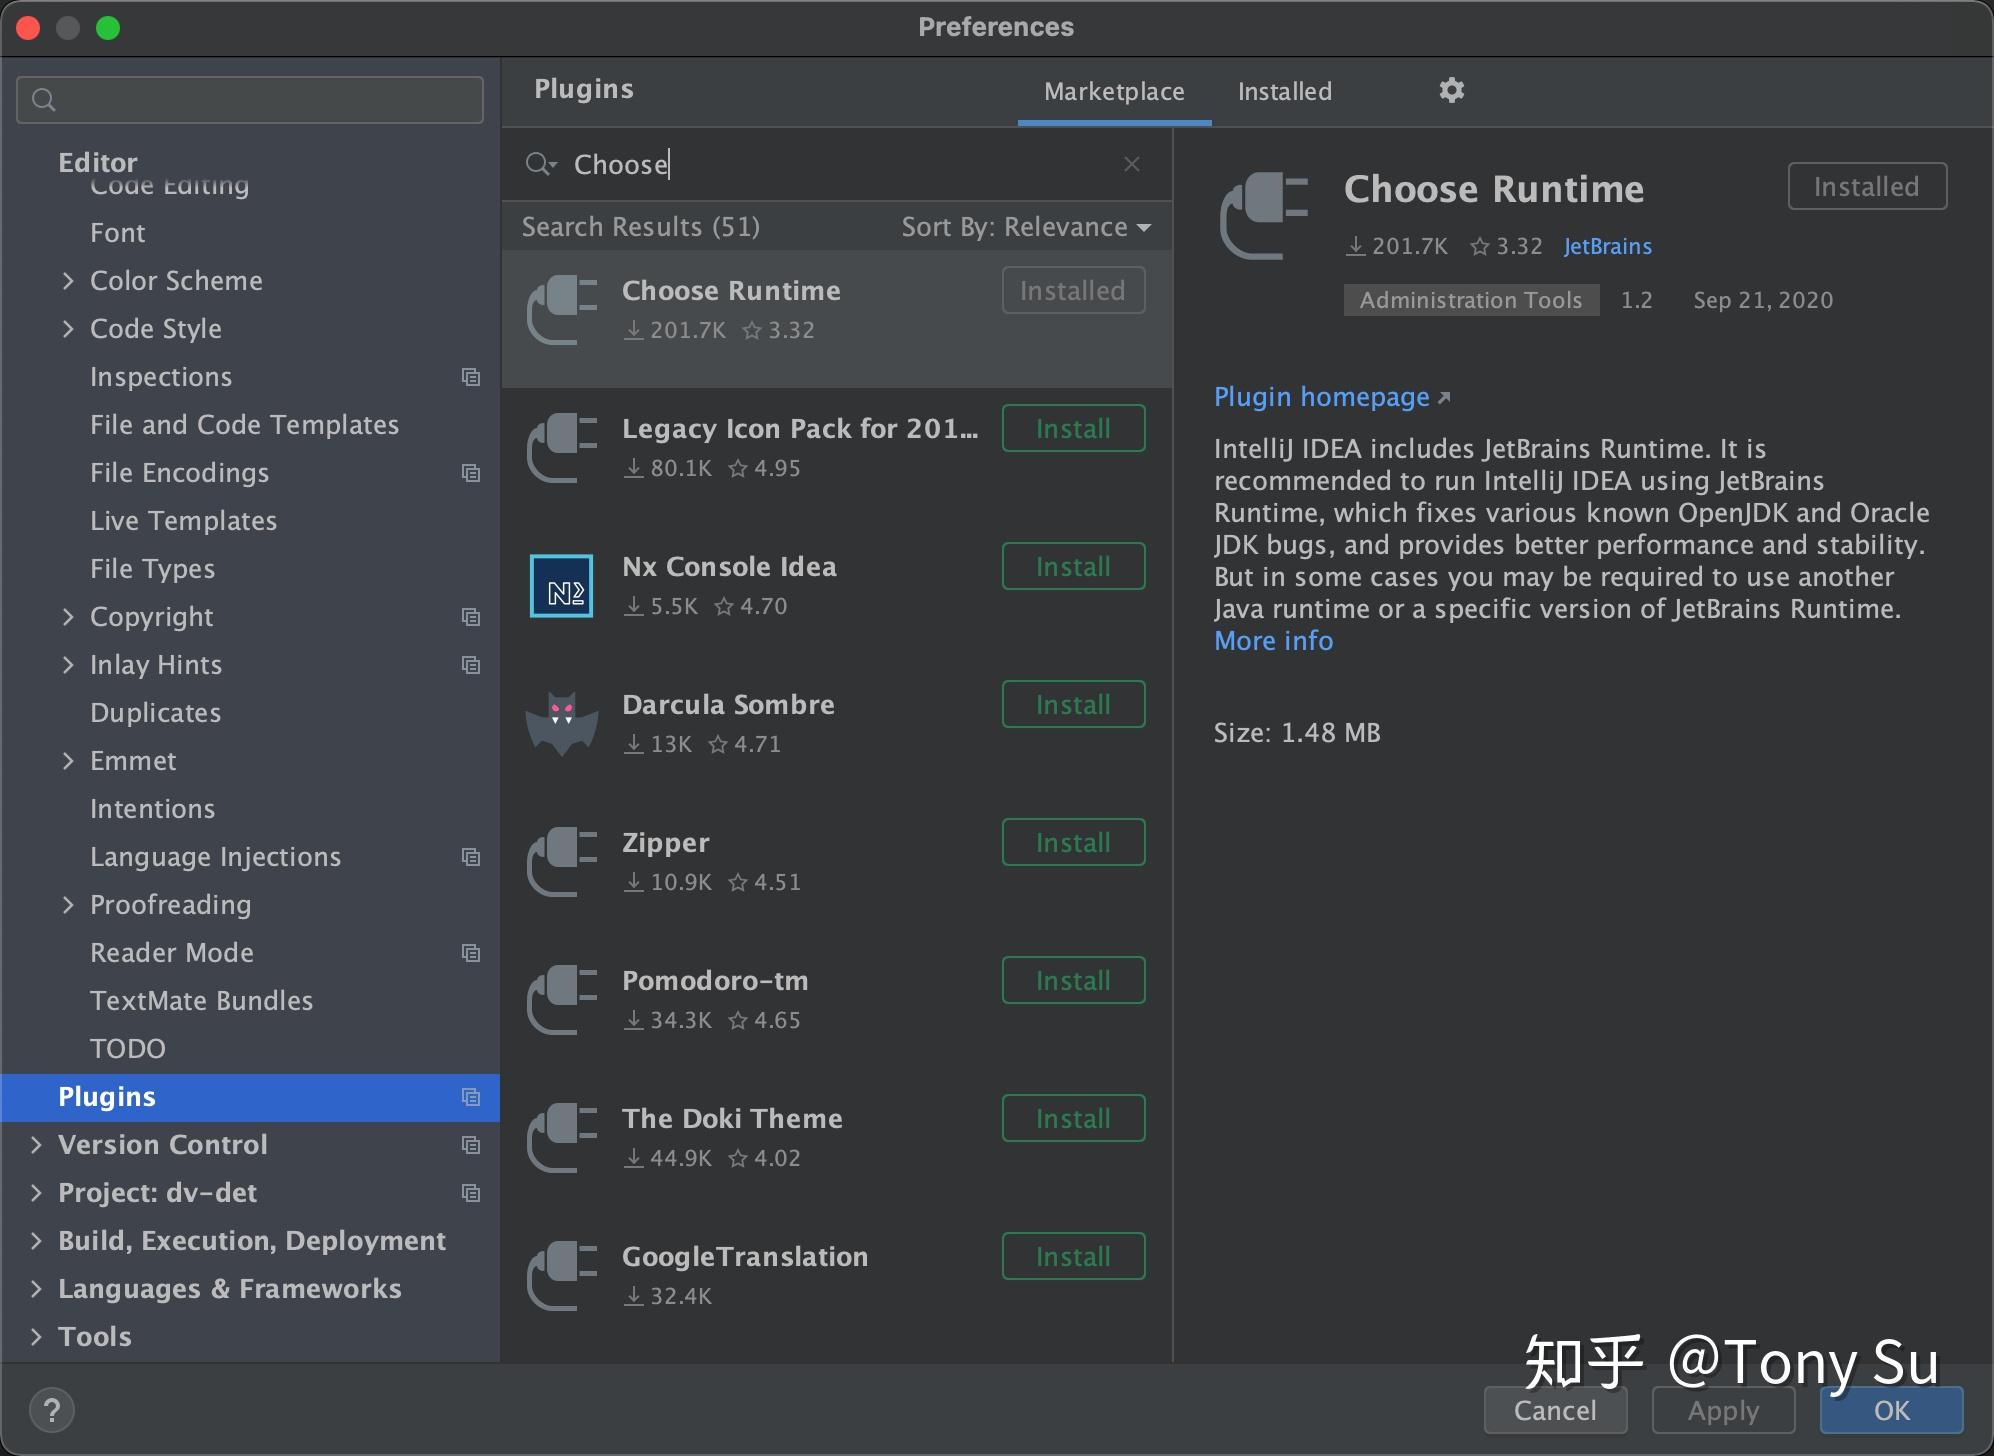This screenshot has width=1994, height=1456.
Task: Click The Doki Theme plugin icon
Action: pos(561,1137)
